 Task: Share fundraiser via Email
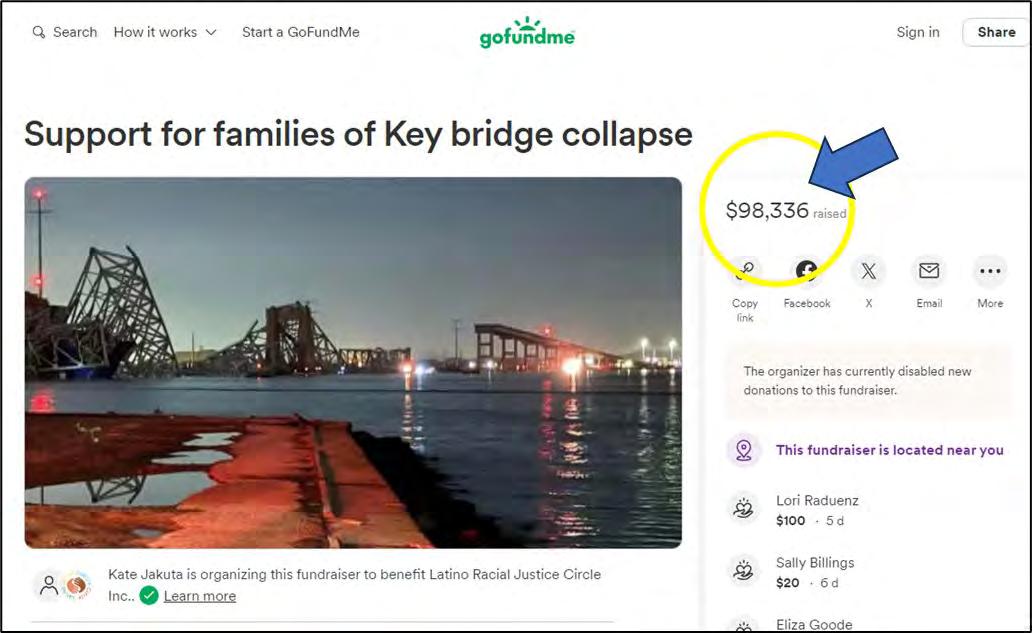coord(929,272)
